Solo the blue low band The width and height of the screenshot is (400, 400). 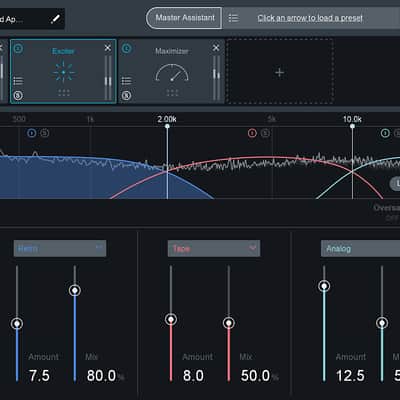44,133
